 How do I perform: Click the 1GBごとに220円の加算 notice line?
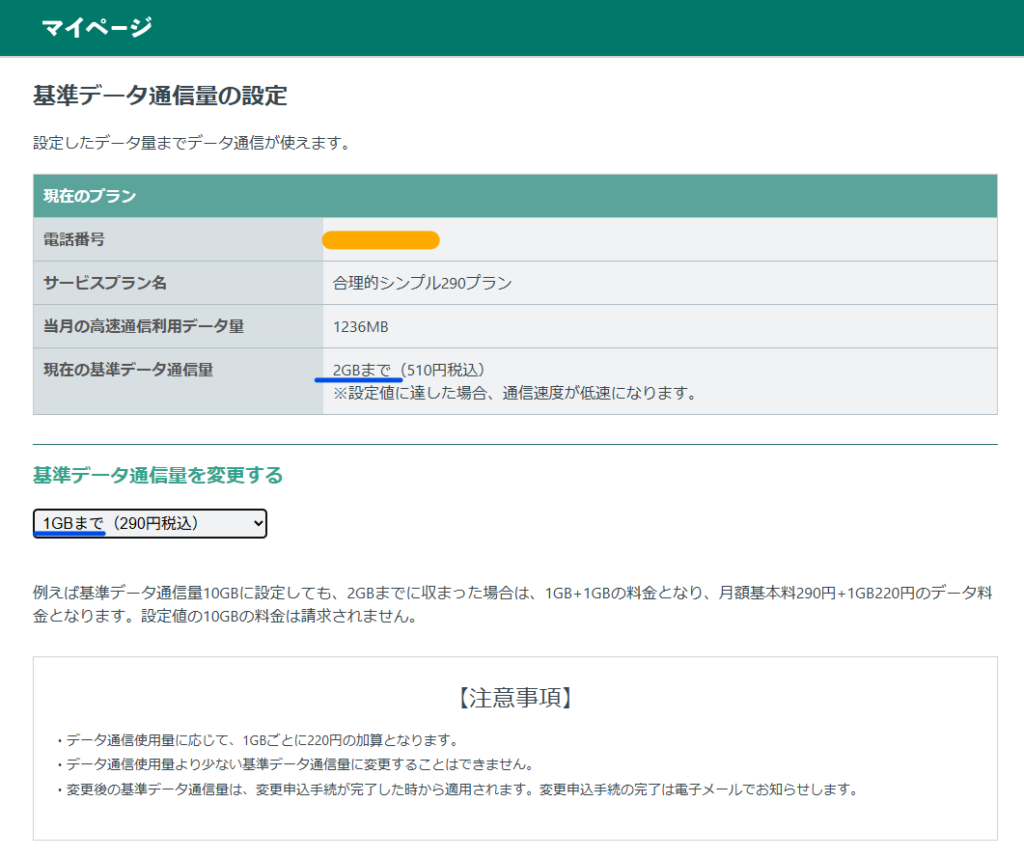click(258, 741)
